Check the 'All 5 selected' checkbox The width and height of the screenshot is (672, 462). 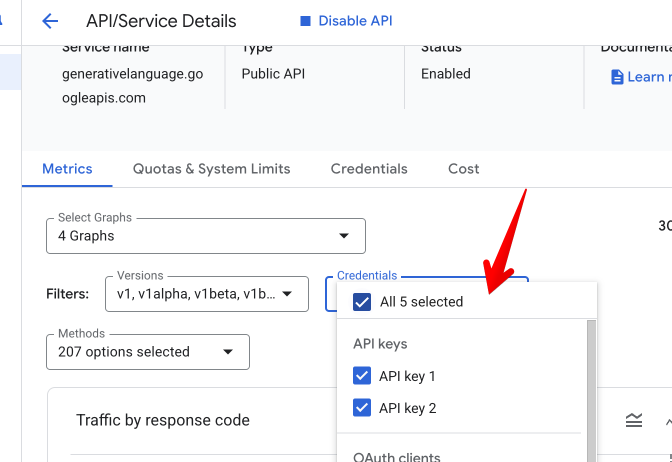[x=362, y=302]
